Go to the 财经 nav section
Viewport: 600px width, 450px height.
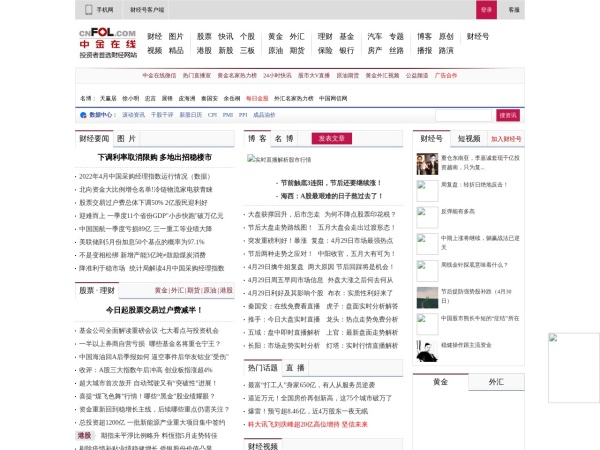155,36
